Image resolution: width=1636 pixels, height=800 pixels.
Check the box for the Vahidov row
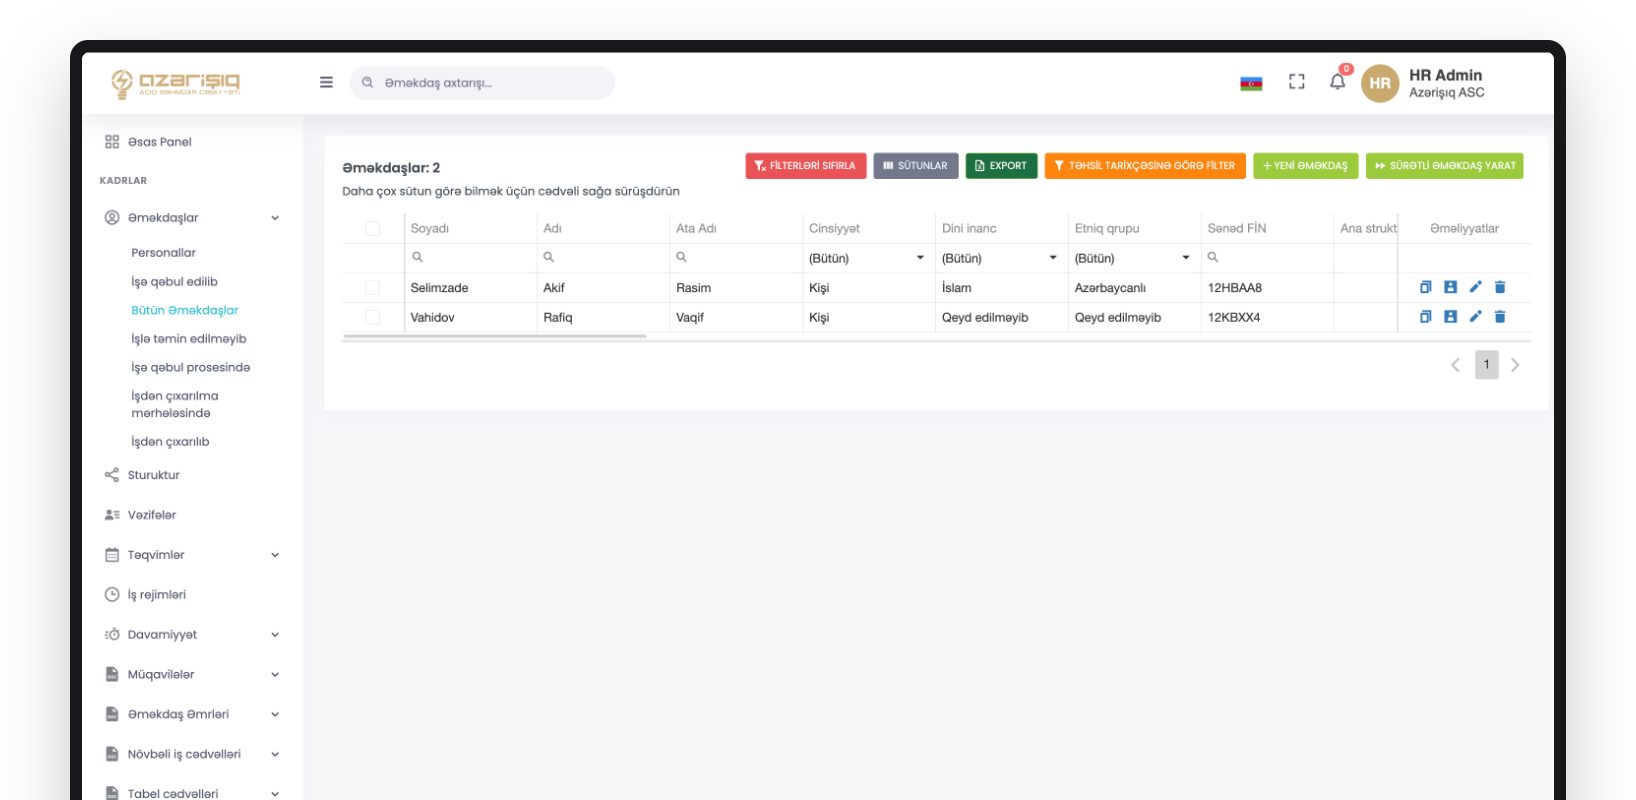(x=373, y=317)
